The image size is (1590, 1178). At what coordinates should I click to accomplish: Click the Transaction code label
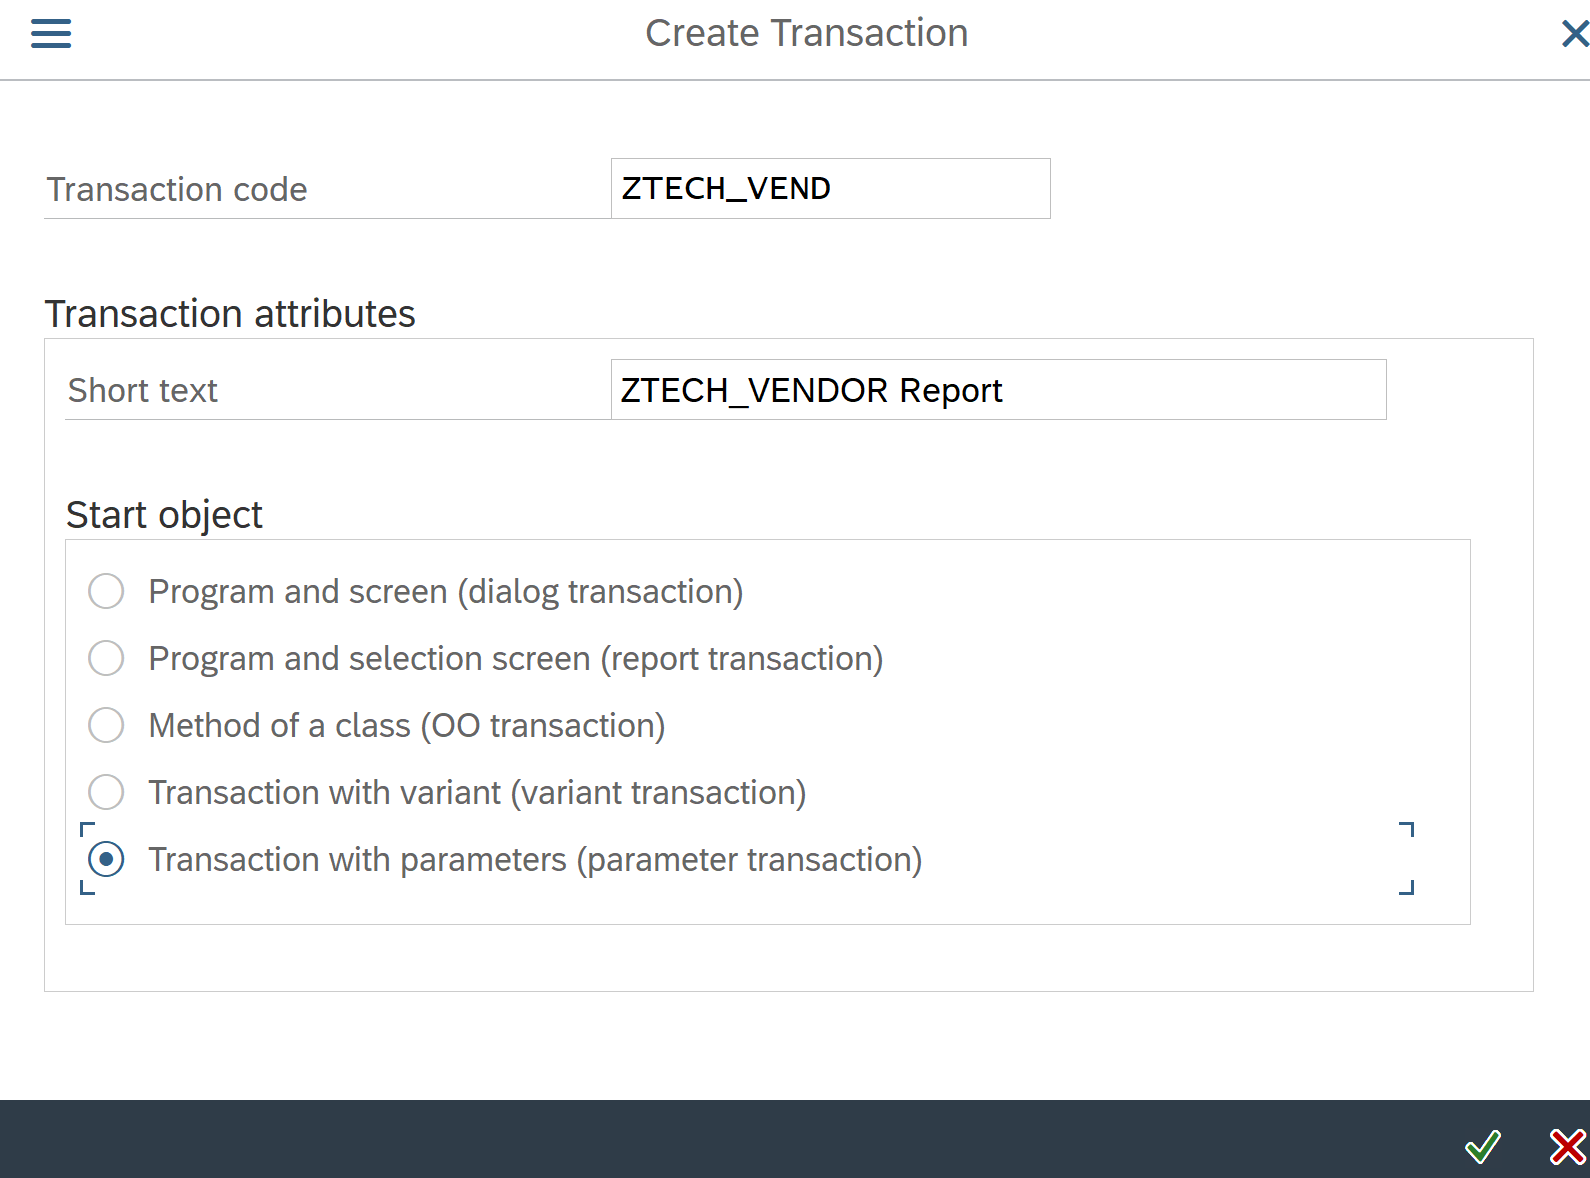(177, 190)
